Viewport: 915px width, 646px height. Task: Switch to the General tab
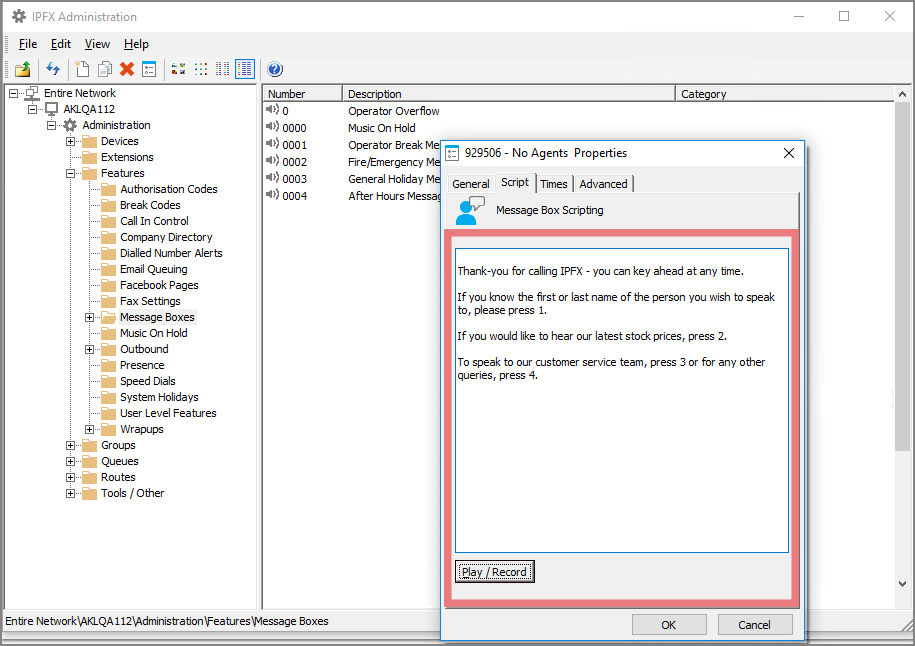(470, 184)
